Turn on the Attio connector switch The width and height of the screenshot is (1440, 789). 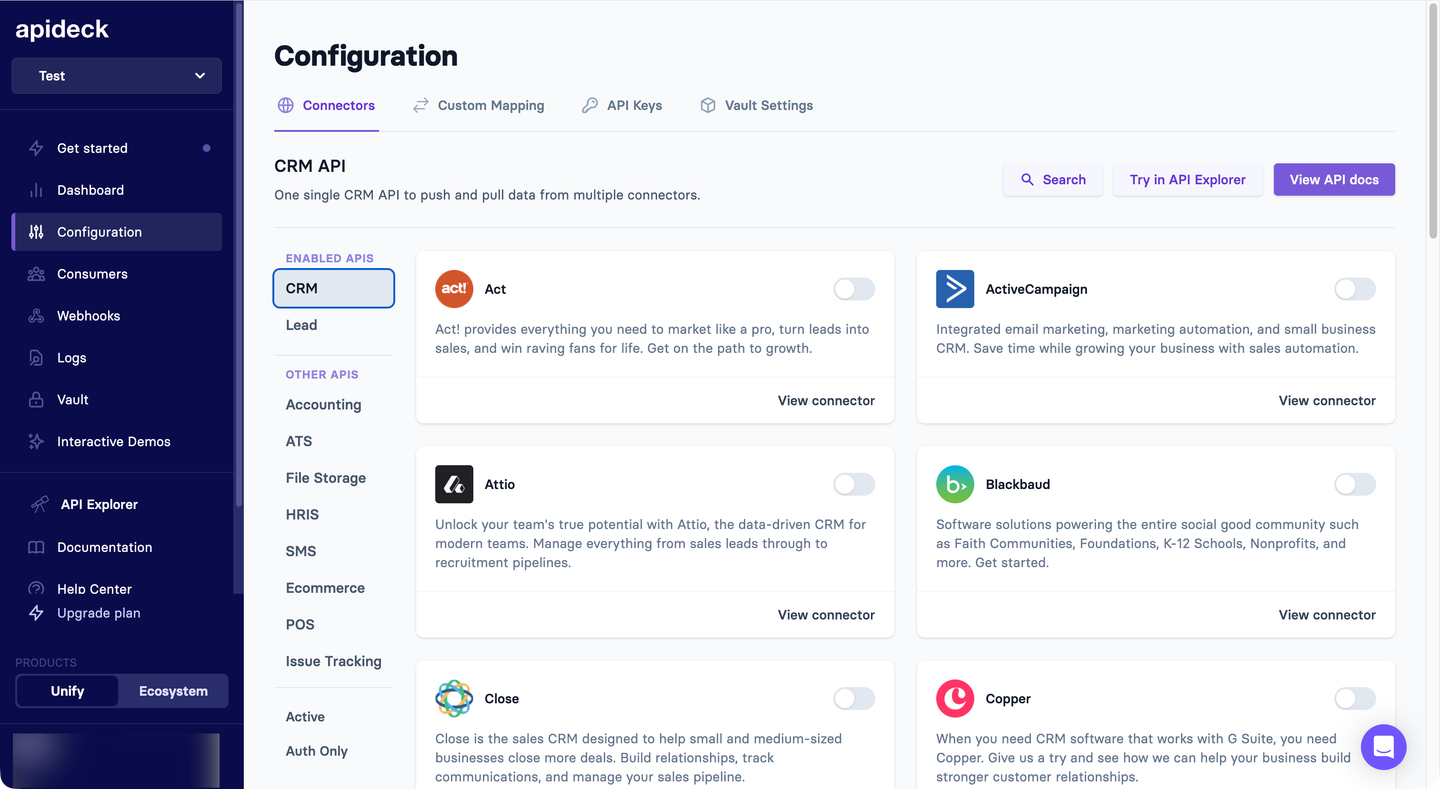854,484
